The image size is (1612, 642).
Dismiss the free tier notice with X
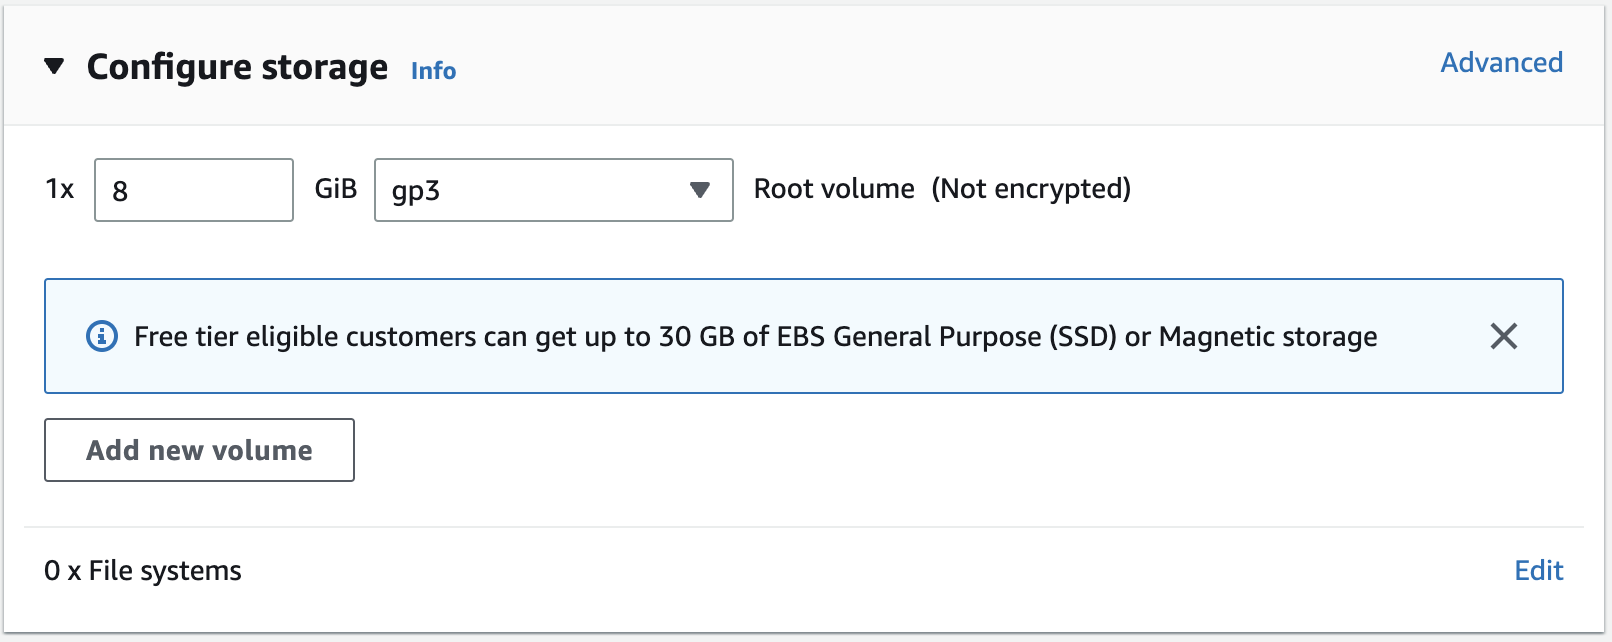[1503, 336]
